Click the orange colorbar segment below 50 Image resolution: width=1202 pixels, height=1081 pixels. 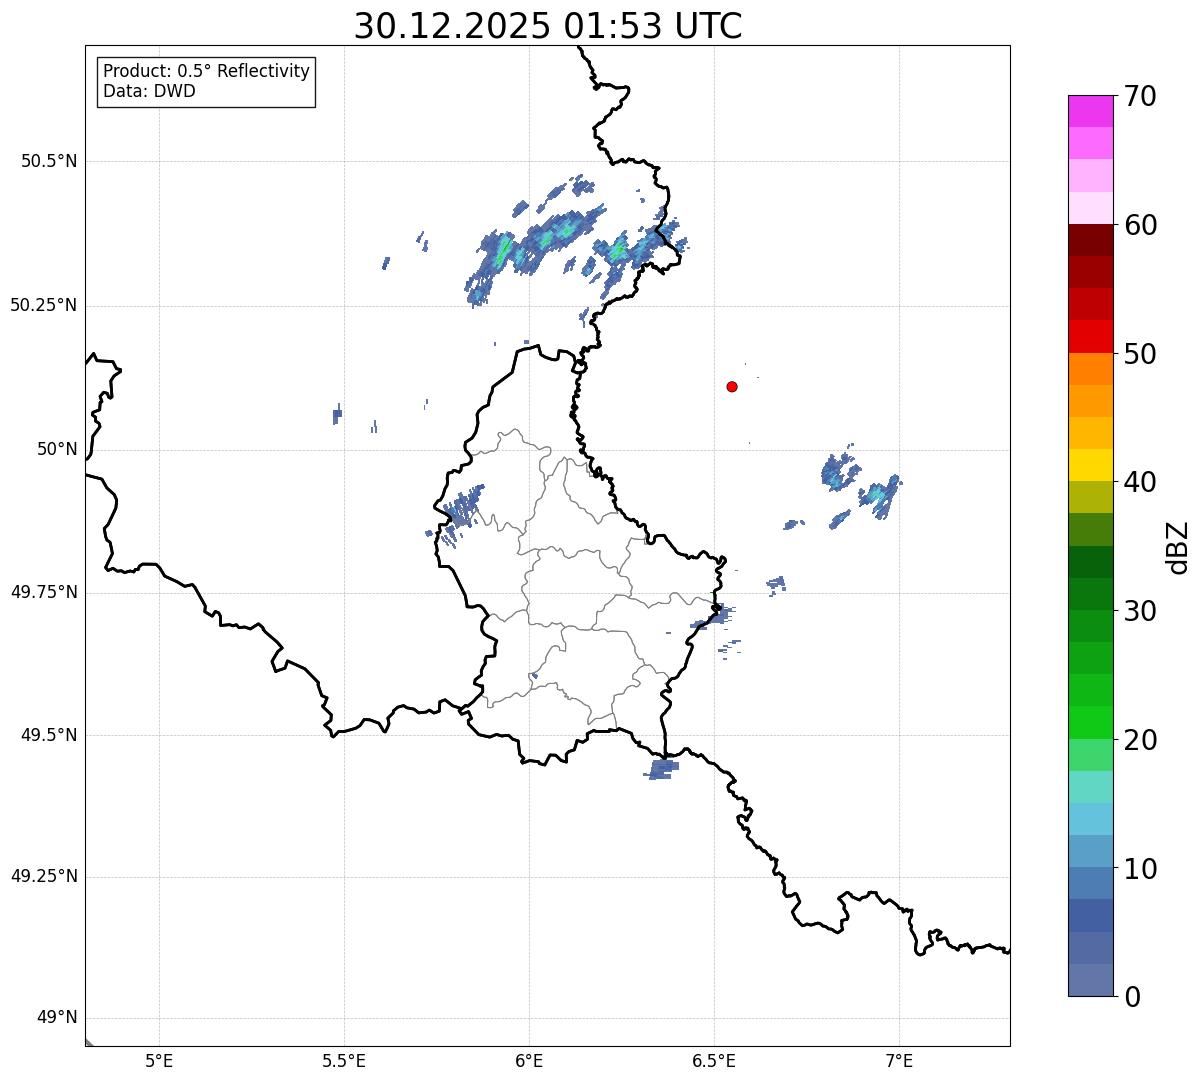click(x=1090, y=369)
